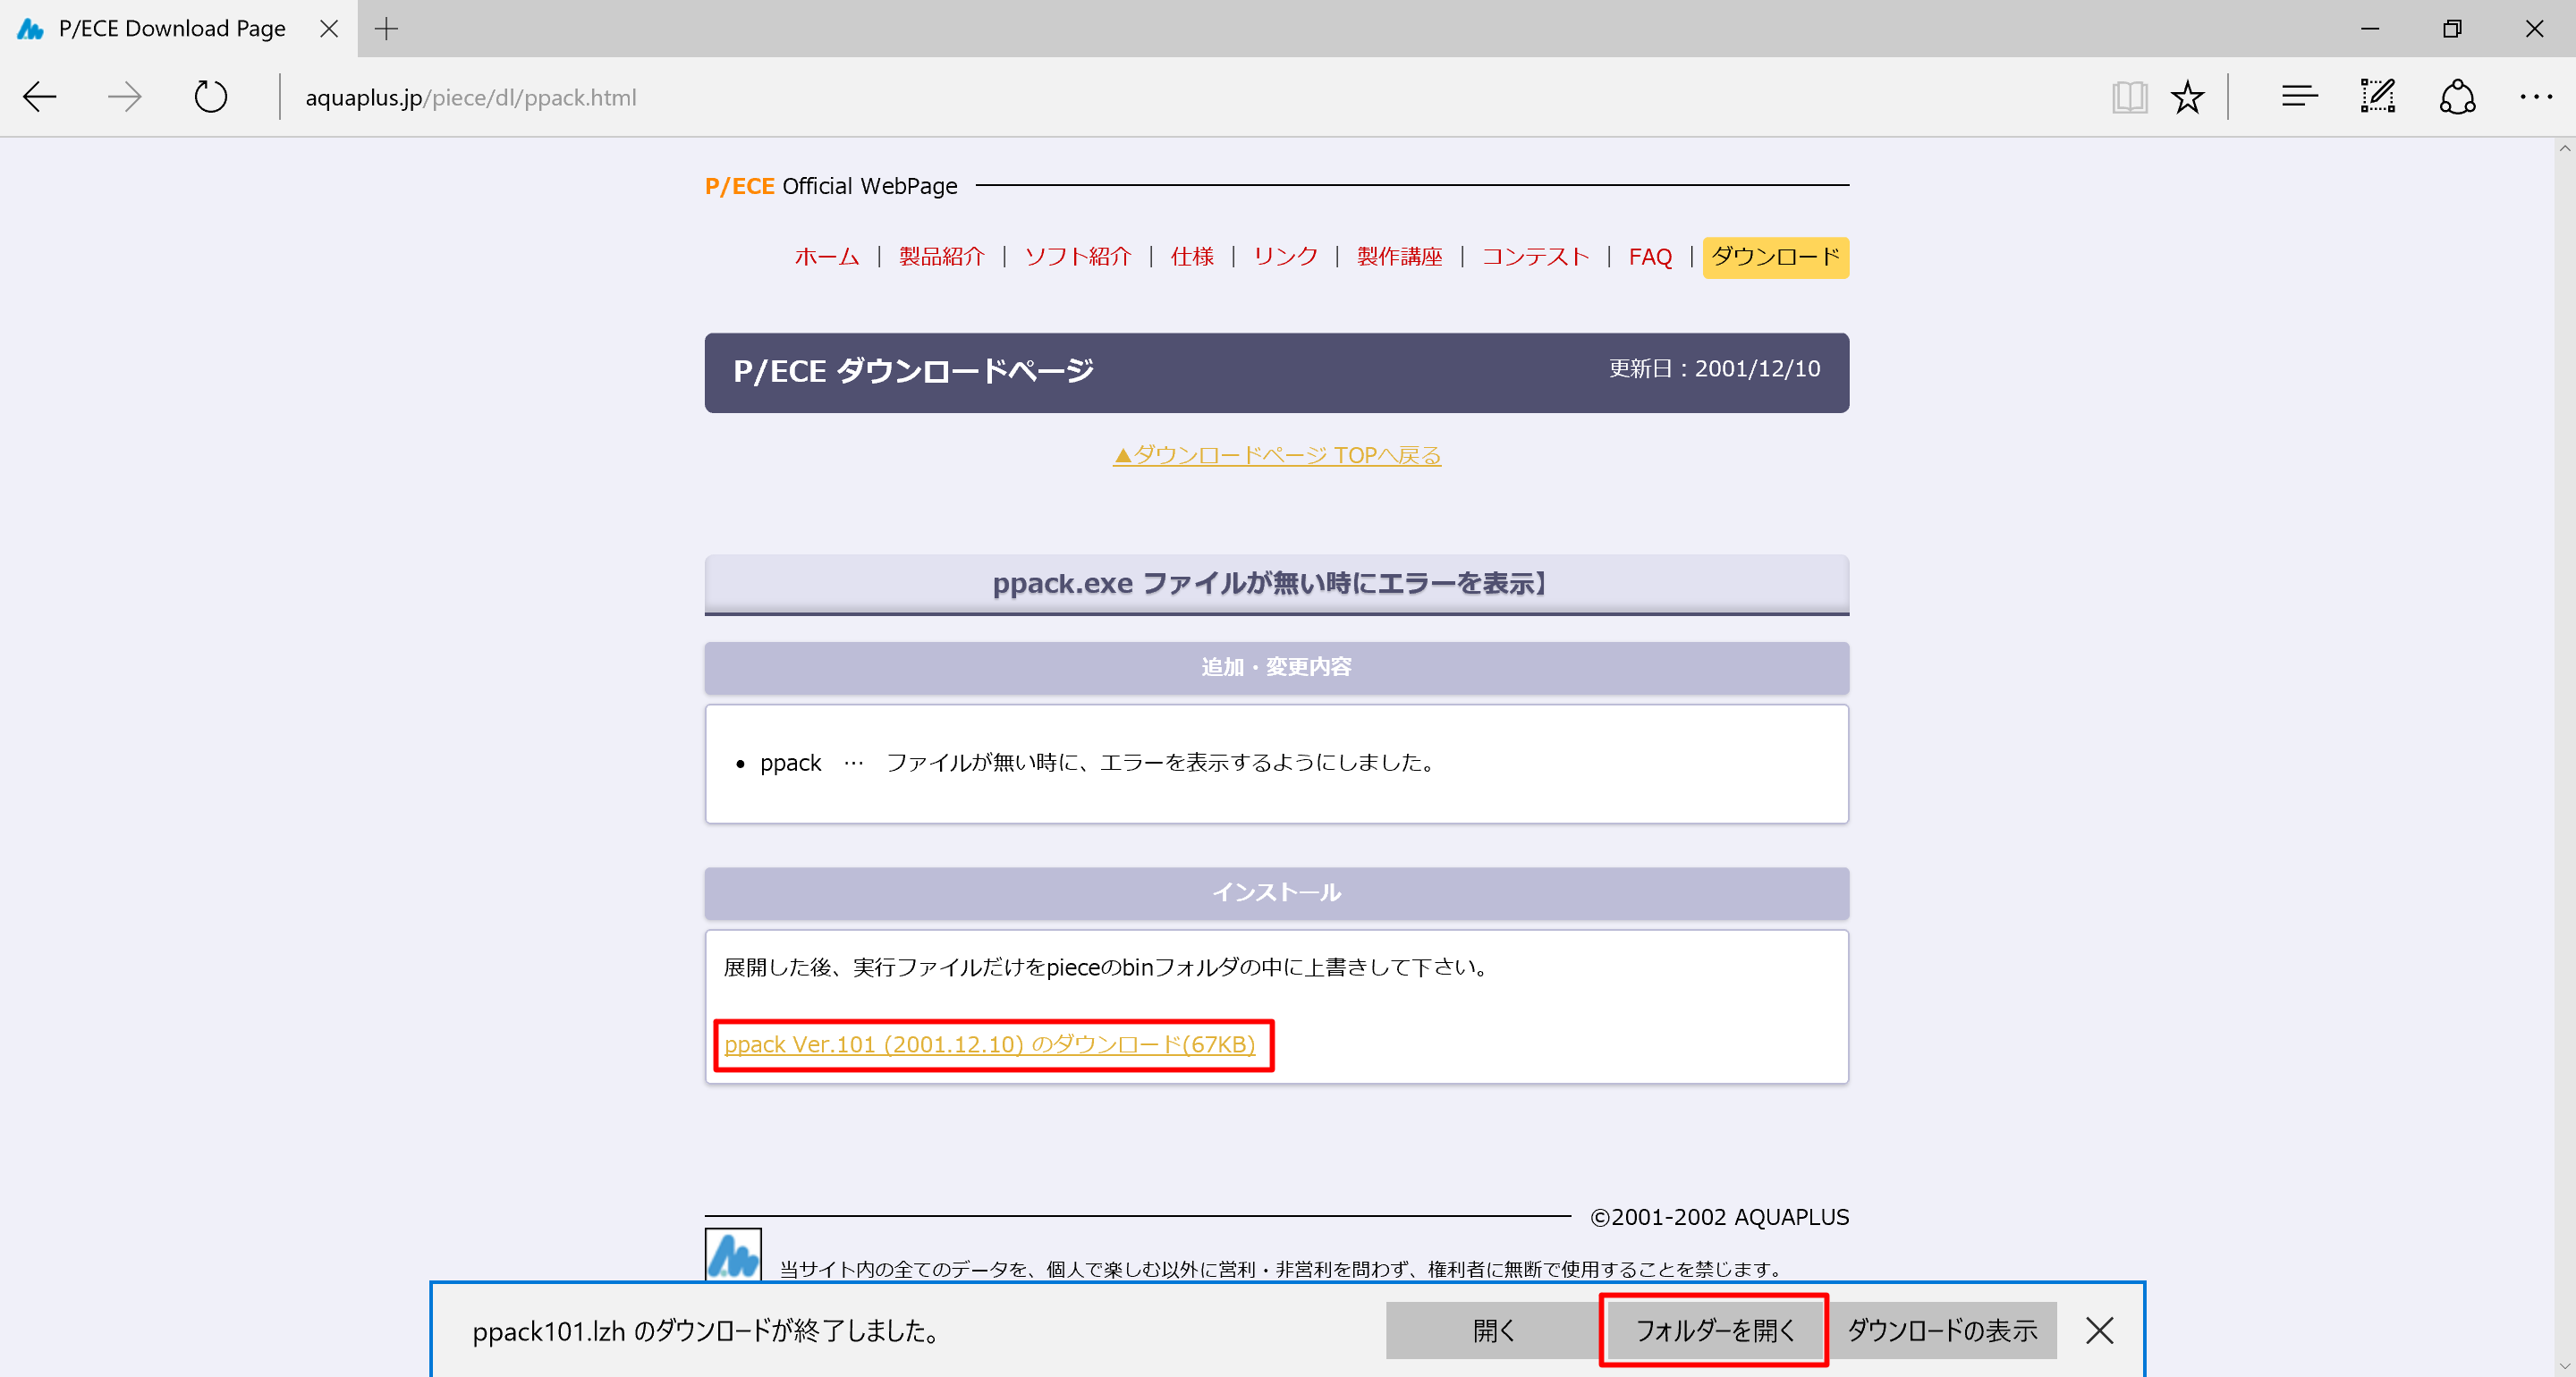Follow the ダウンロードページ TOPへ戻る link
The image size is (2576, 1377).
point(1277,455)
